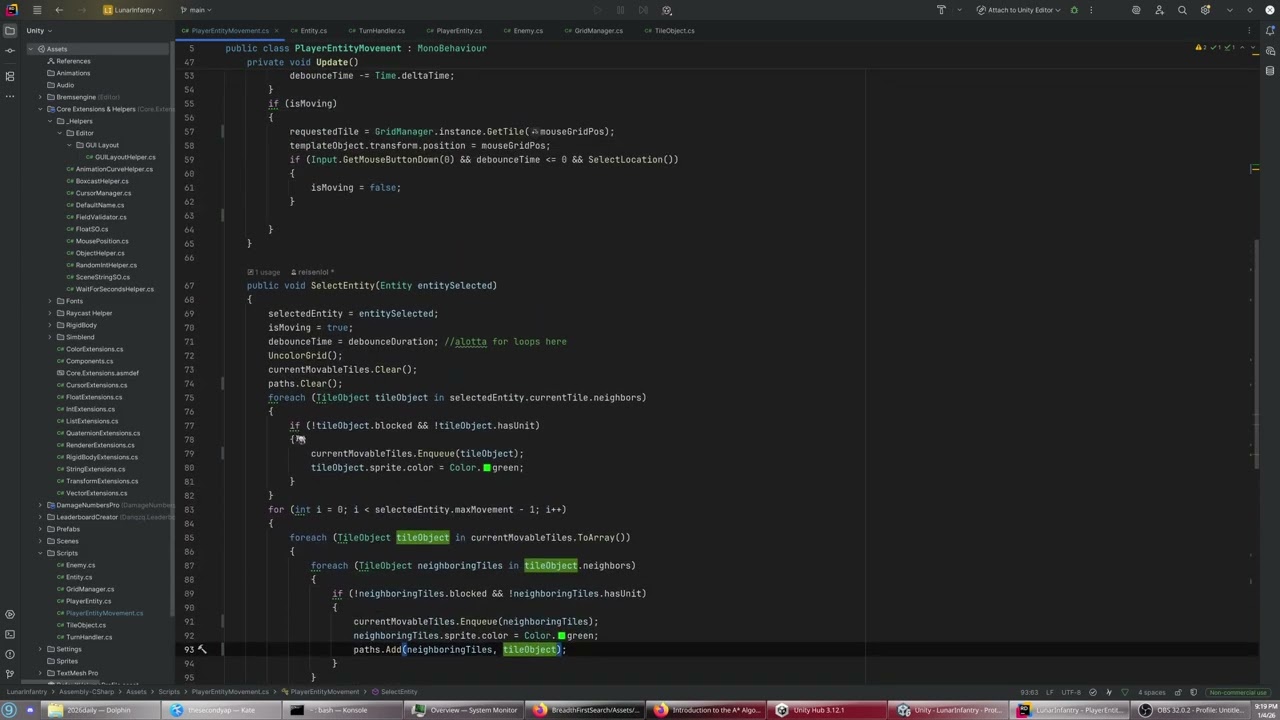
Task: Collapse the Assets root folder
Action: pyautogui.click(x=29, y=49)
